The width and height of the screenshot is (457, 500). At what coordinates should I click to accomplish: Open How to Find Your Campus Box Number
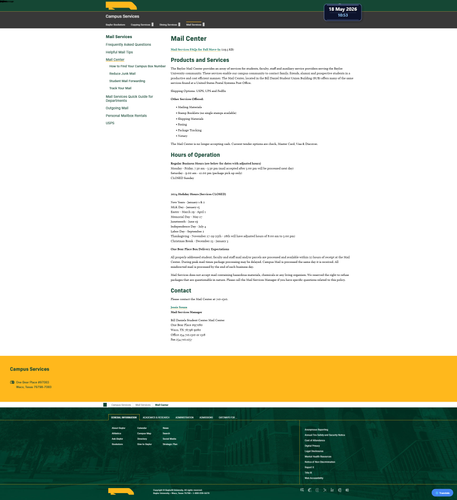pyautogui.click(x=137, y=66)
